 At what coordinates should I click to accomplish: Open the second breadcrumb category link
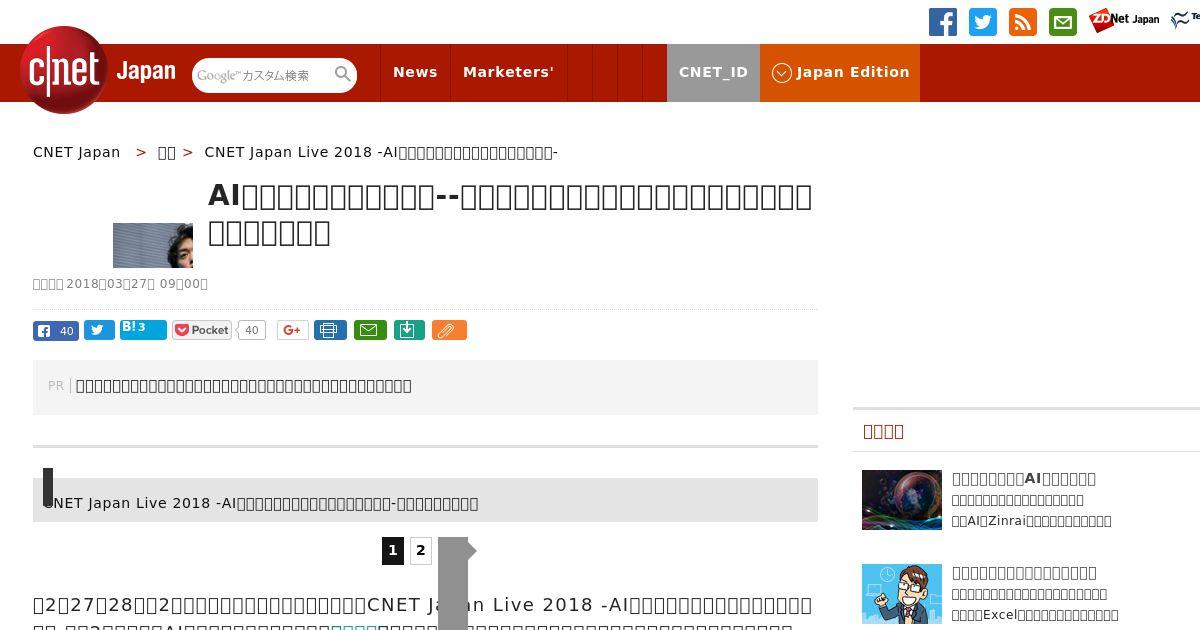167,152
